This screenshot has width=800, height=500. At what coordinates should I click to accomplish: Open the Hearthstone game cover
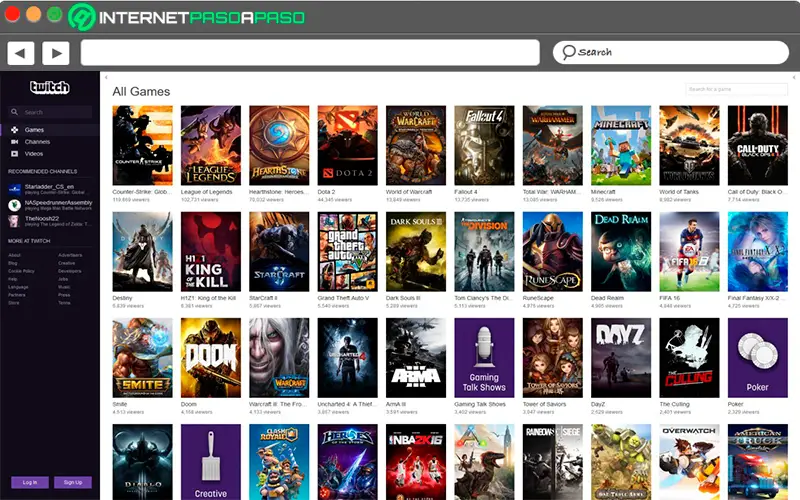279,145
